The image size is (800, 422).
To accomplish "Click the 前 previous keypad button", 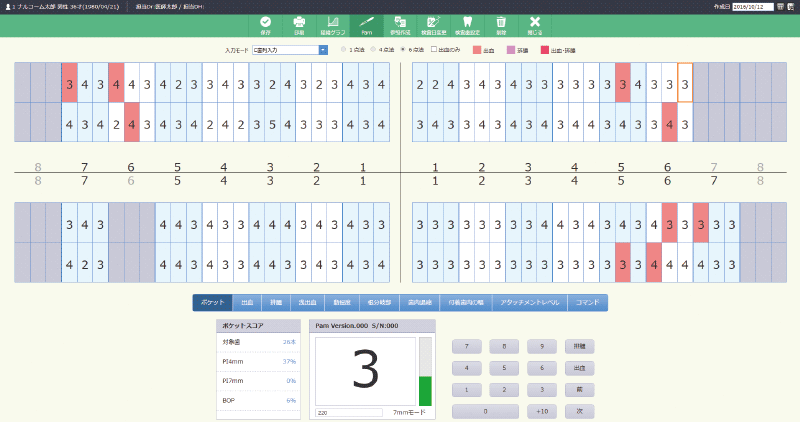I will point(580,390).
